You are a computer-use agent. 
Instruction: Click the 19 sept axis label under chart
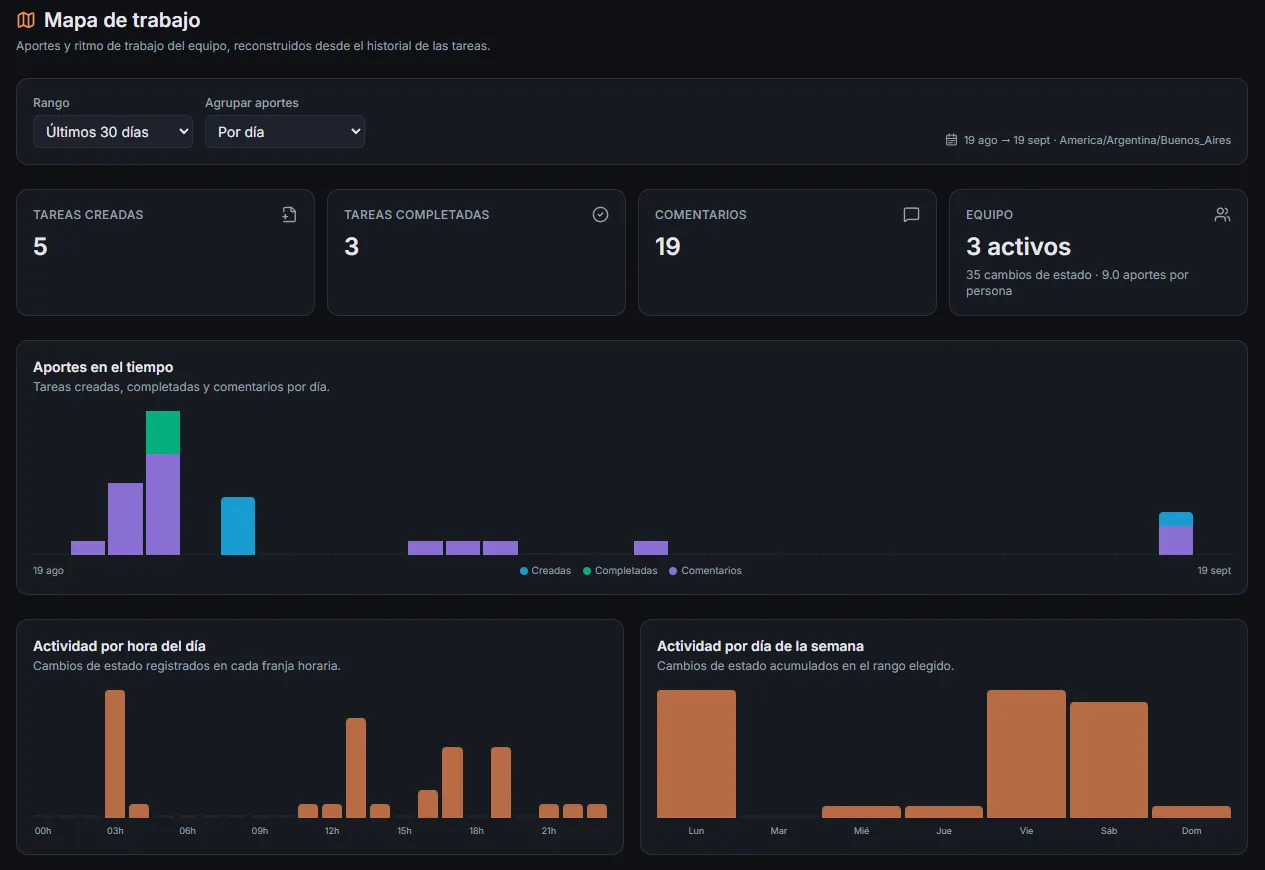point(1214,571)
